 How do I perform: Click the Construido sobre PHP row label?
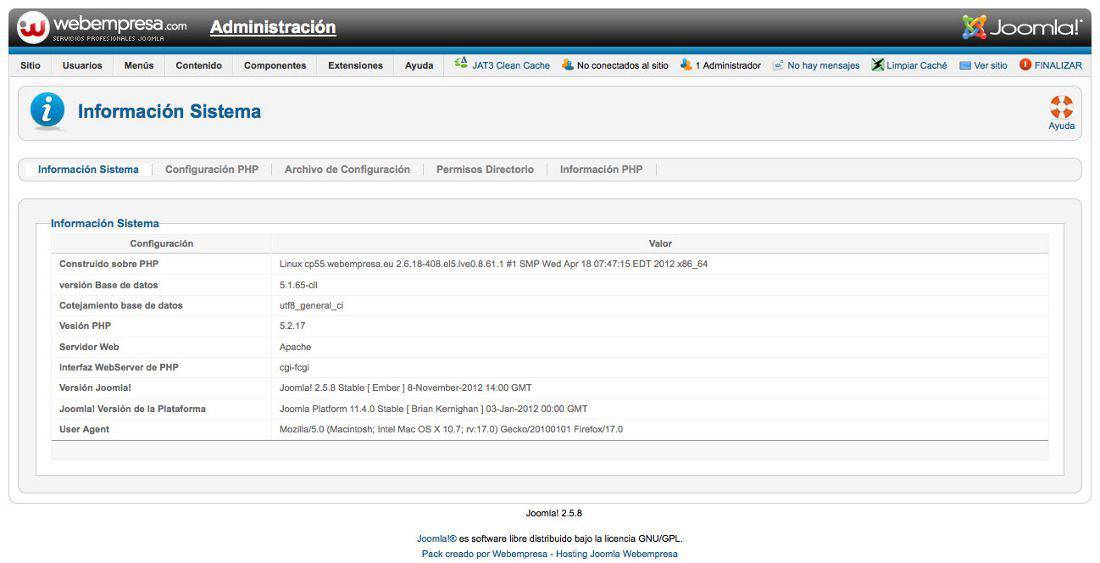click(x=109, y=264)
